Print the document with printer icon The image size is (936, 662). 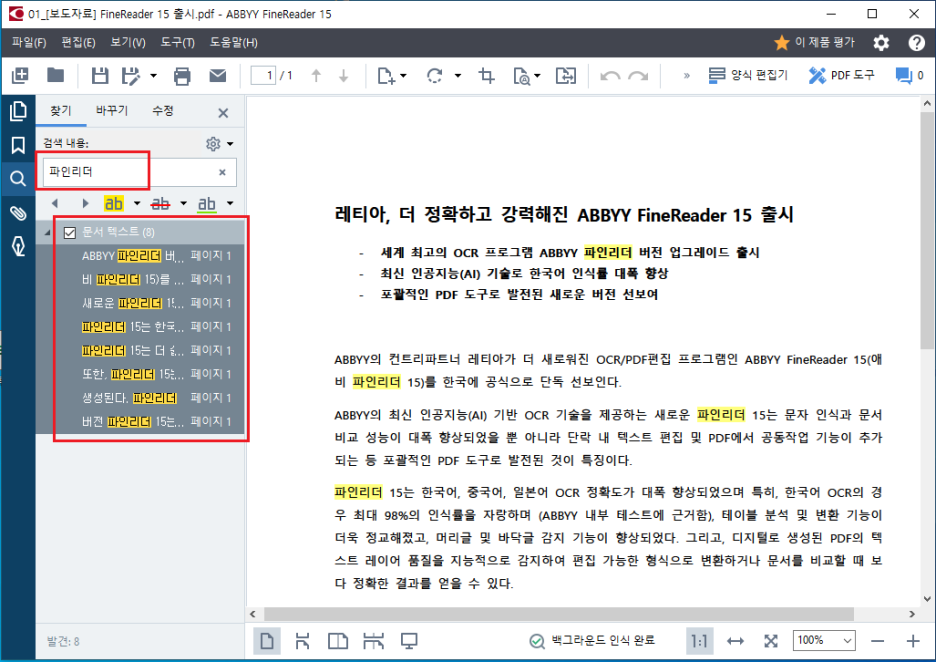click(182, 76)
